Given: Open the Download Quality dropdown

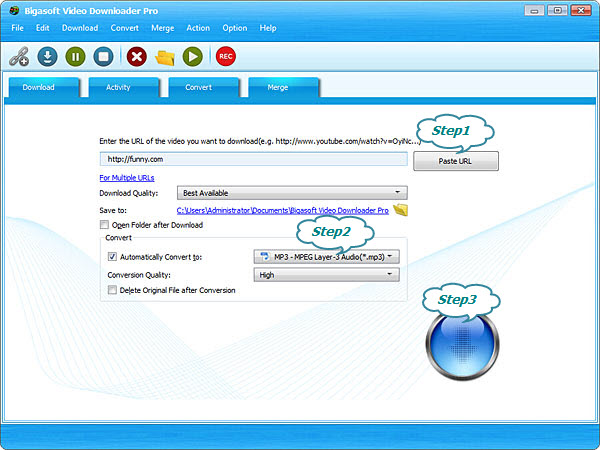Looking at the screenshot, I should pyautogui.click(x=292, y=193).
